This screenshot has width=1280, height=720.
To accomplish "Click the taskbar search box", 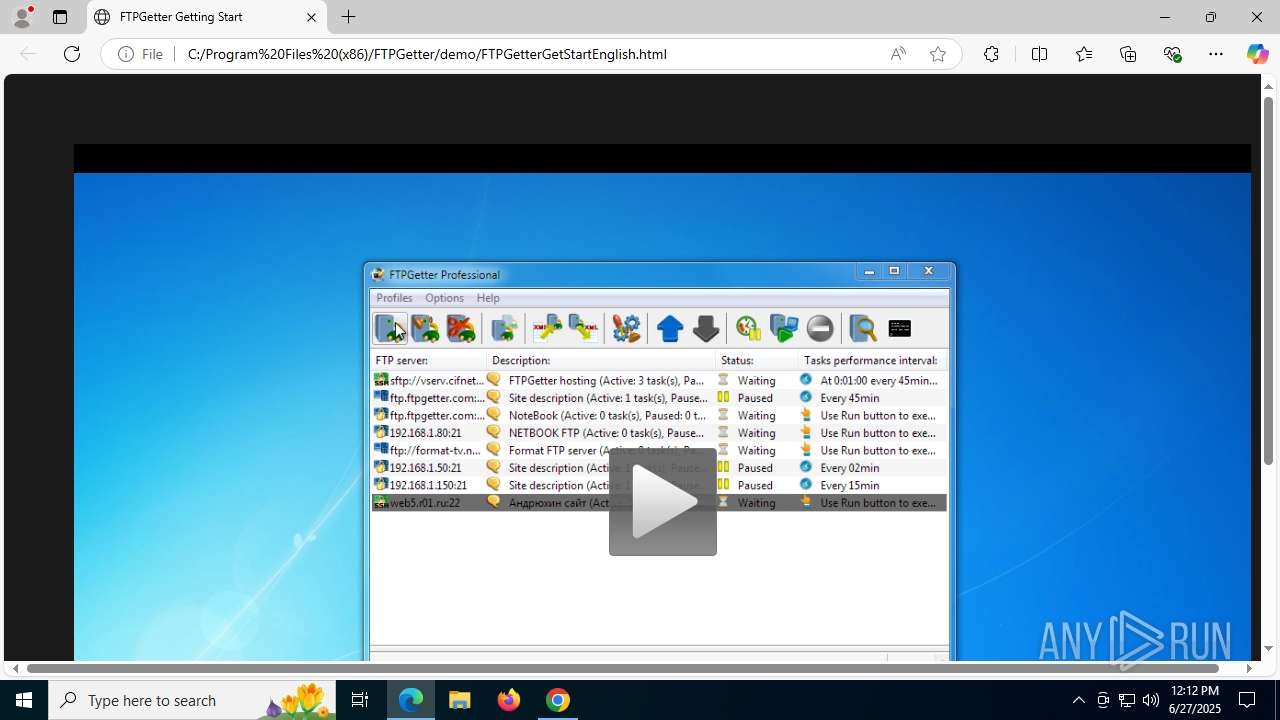I will click(x=192, y=700).
